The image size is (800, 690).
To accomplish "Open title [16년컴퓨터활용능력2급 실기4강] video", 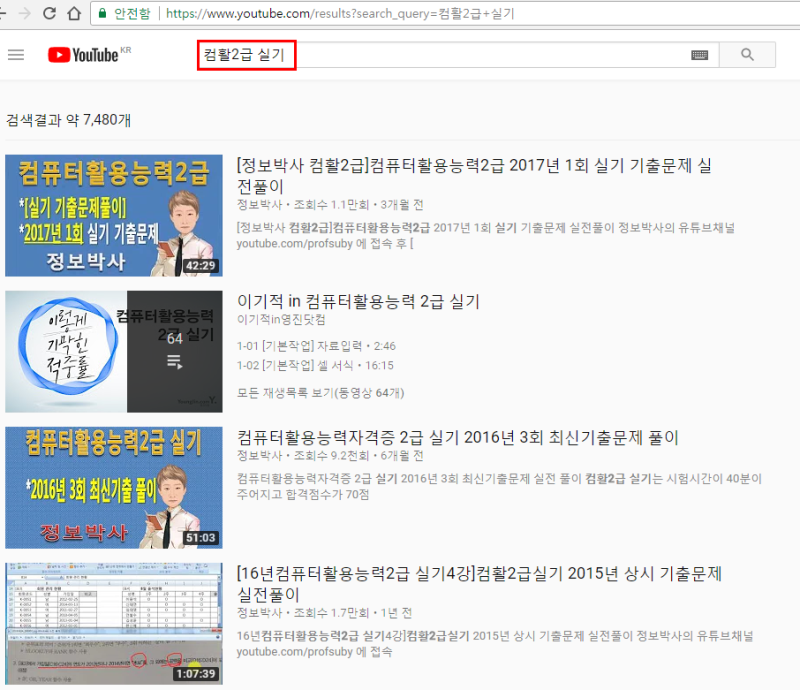I will [x=479, y=584].
